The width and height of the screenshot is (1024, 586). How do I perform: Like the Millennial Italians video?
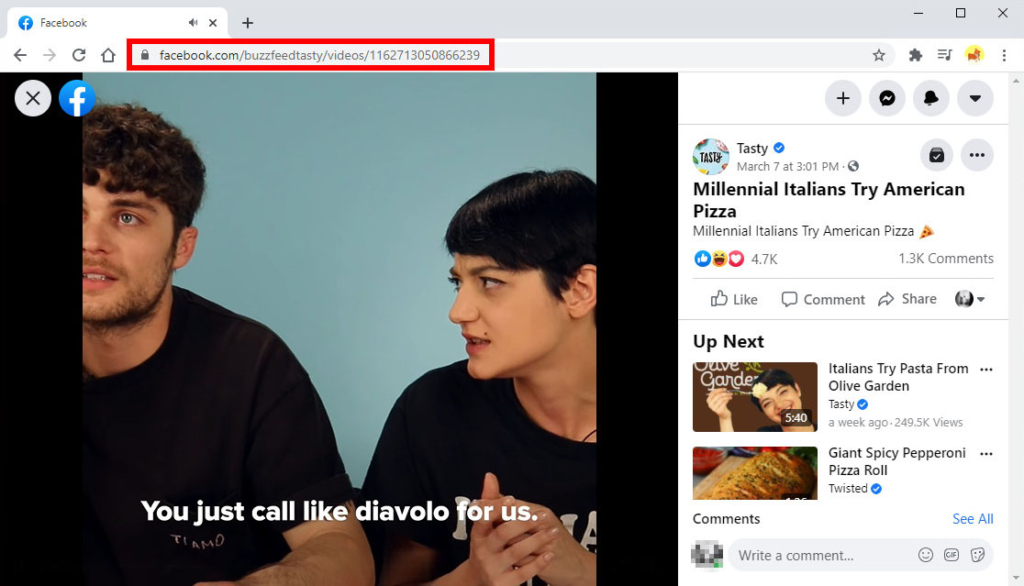(x=733, y=299)
